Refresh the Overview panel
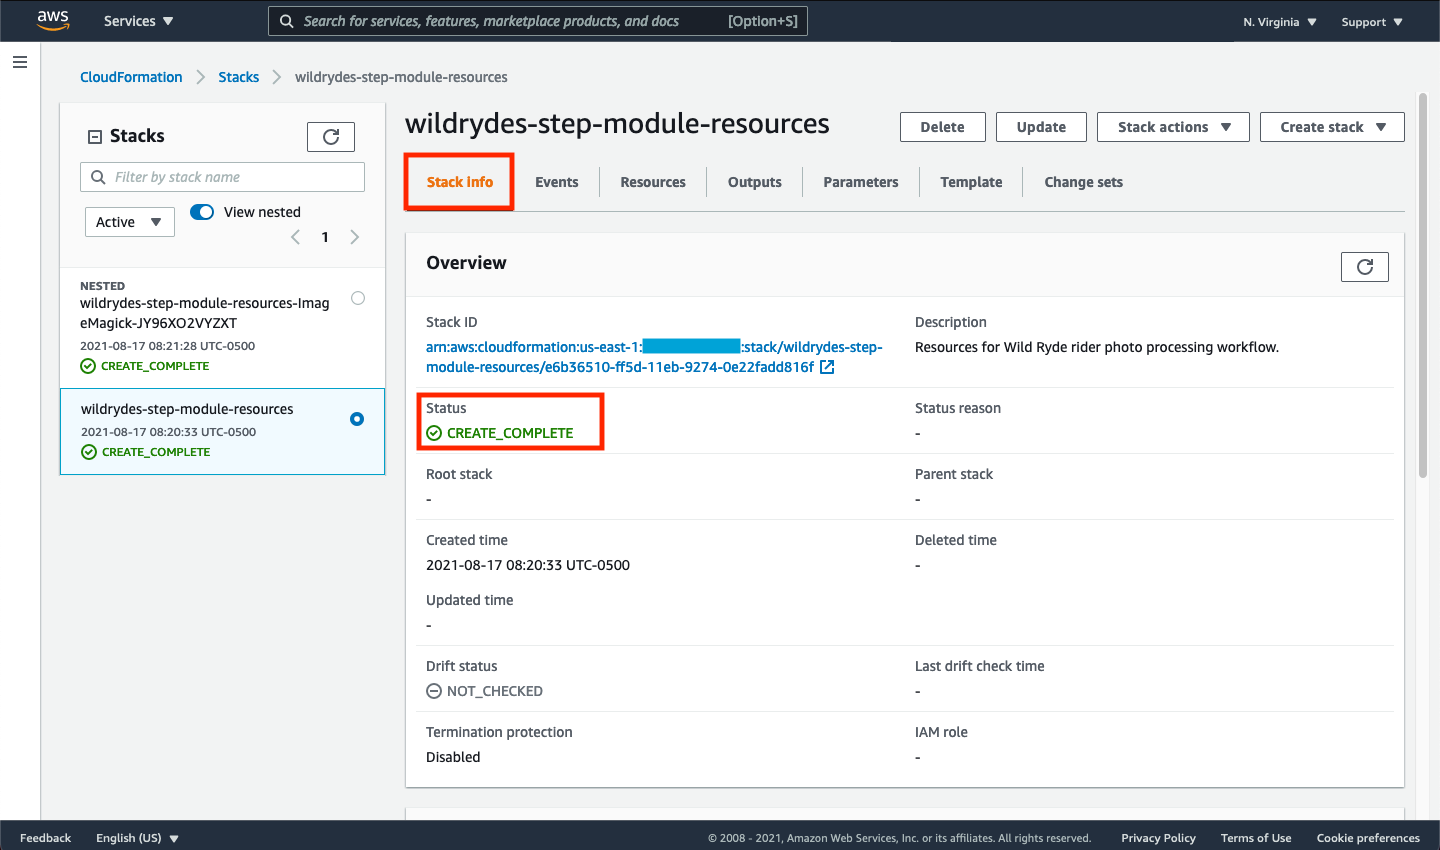 [1365, 267]
